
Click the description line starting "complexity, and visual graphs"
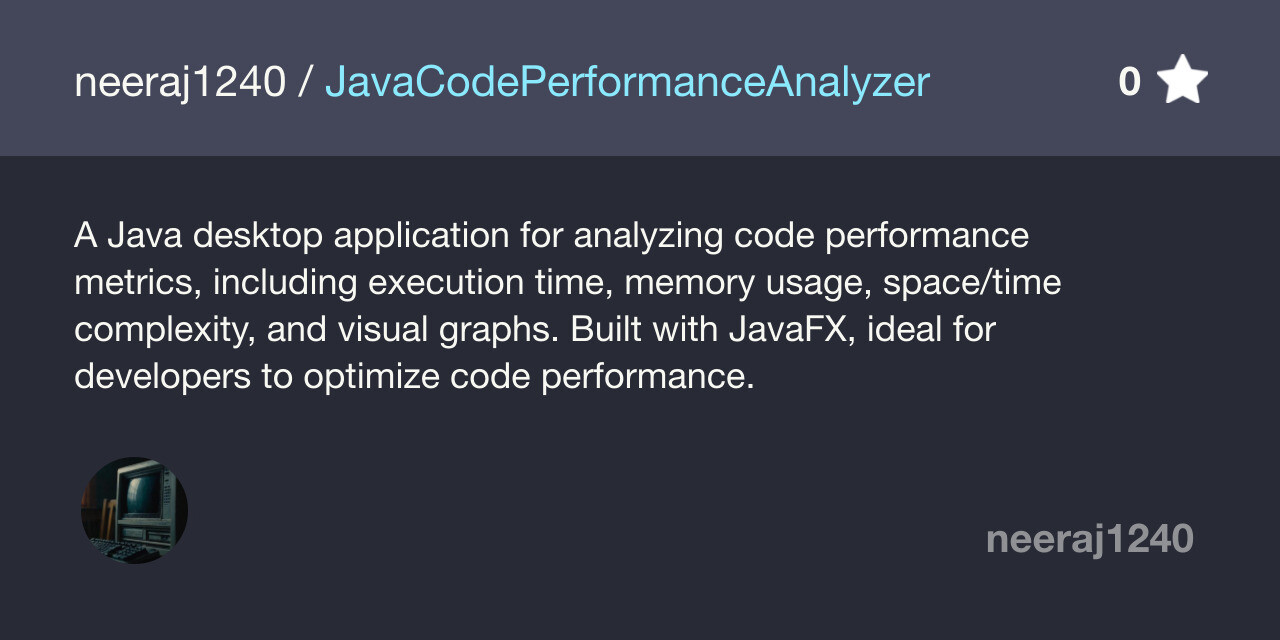click(535, 331)
